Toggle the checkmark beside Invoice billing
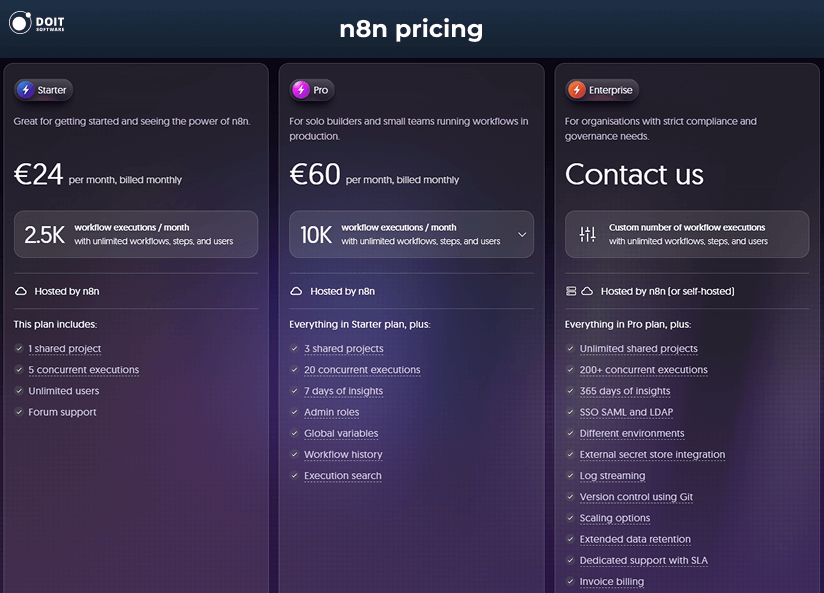Screen dimensions: 824x593 pyautogui.click(x=569, y=581)
